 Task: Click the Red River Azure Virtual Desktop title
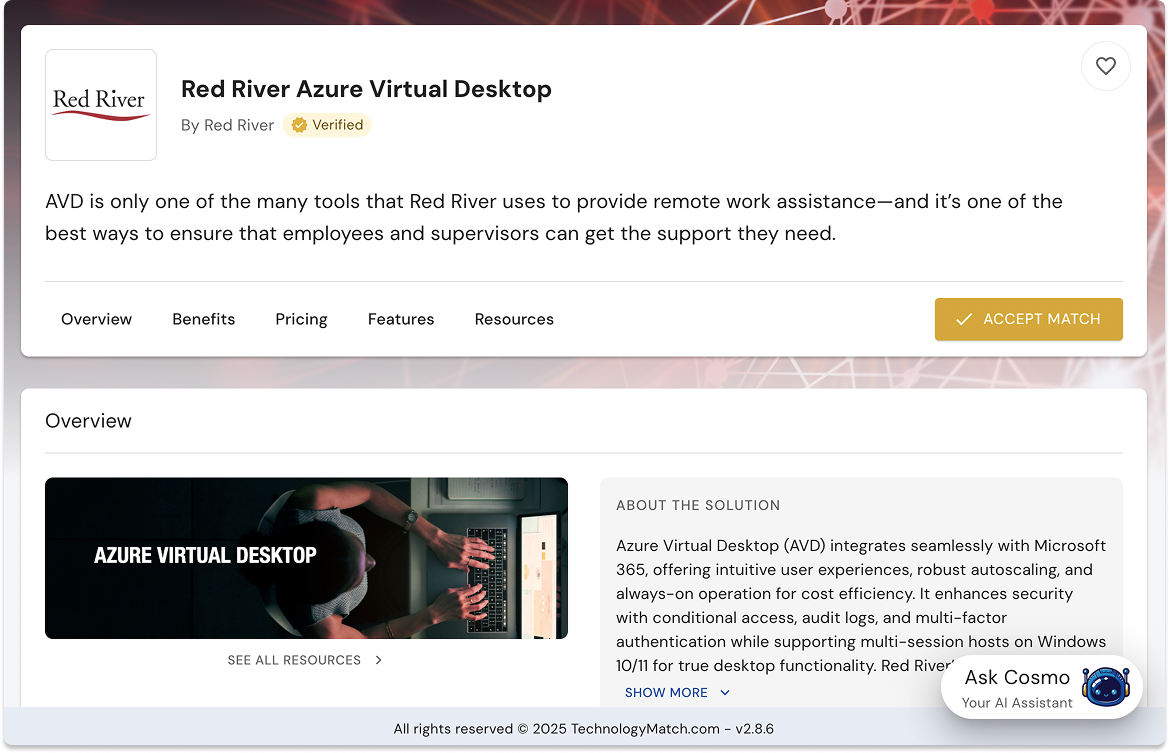click(x=366, y=89)
